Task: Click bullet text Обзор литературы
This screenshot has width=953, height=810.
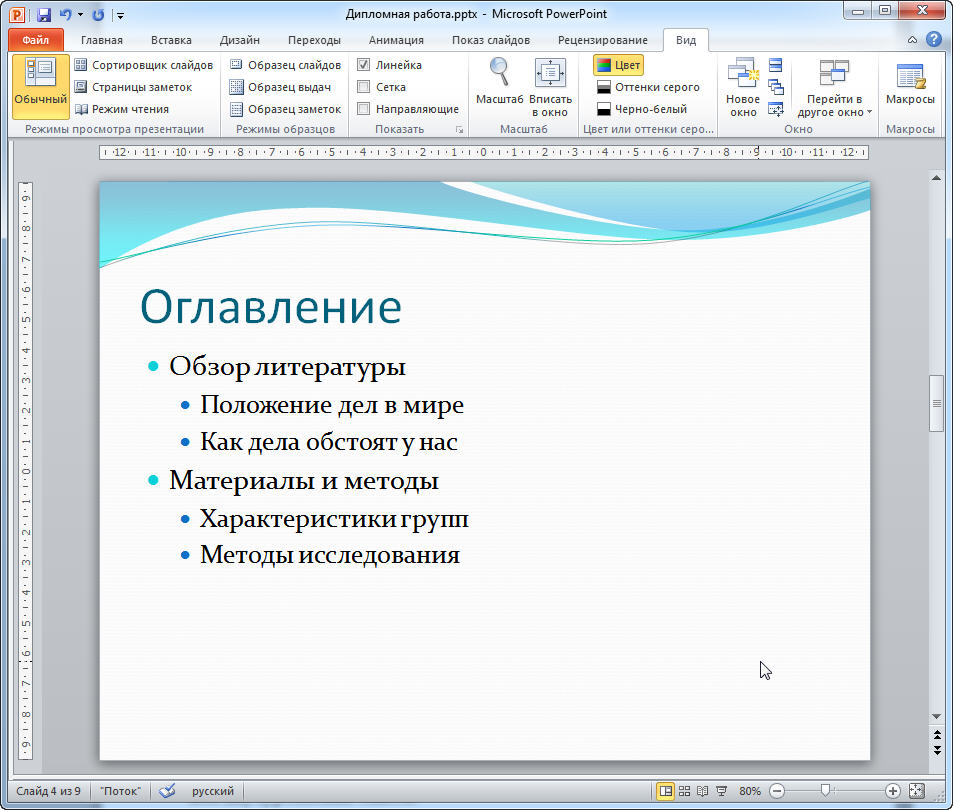Action: (287, 367)
